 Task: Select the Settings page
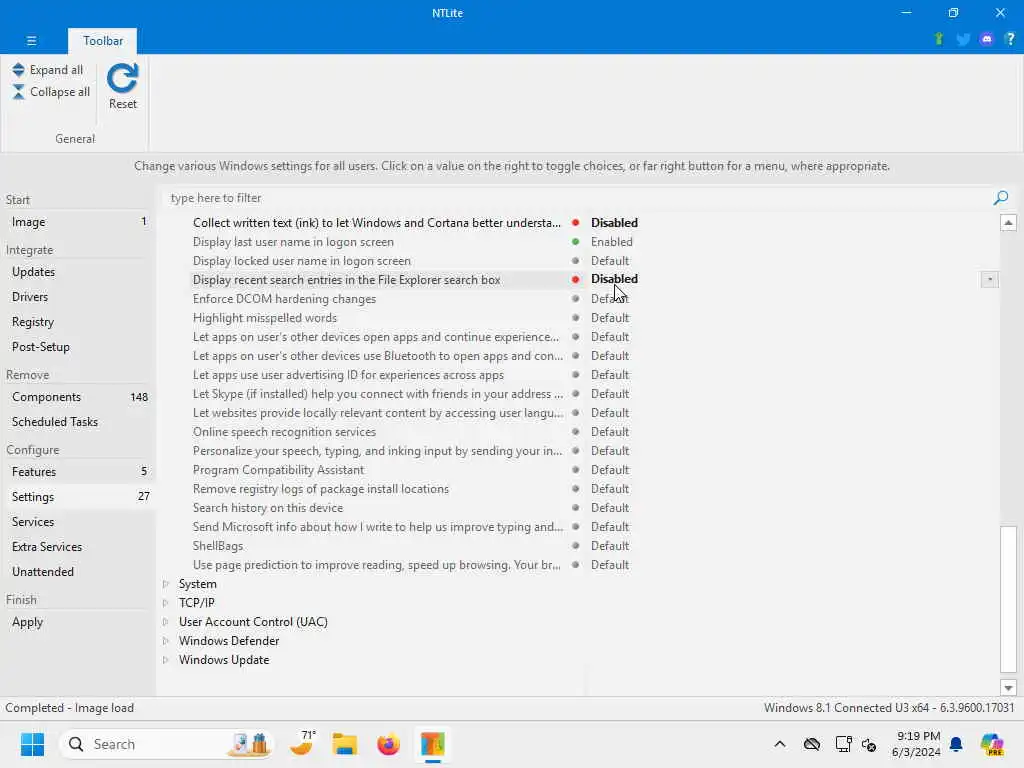(x=78, y=497)
